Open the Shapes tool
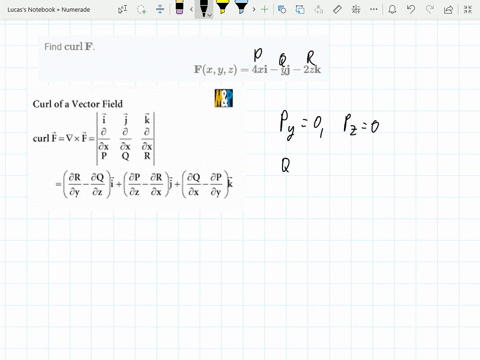Viewport: 480px width, 360px height. coord(282,9)
